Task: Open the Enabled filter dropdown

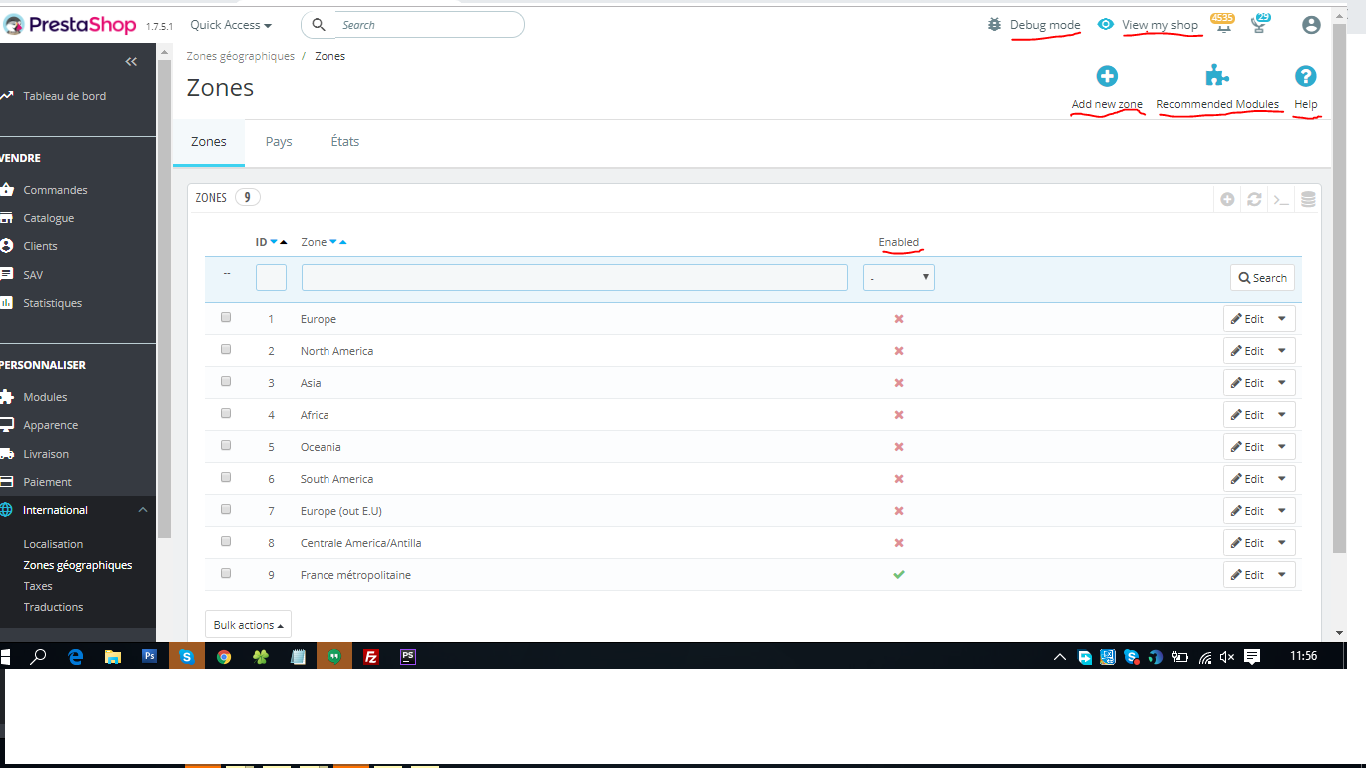Action: (x=899, y=277)
